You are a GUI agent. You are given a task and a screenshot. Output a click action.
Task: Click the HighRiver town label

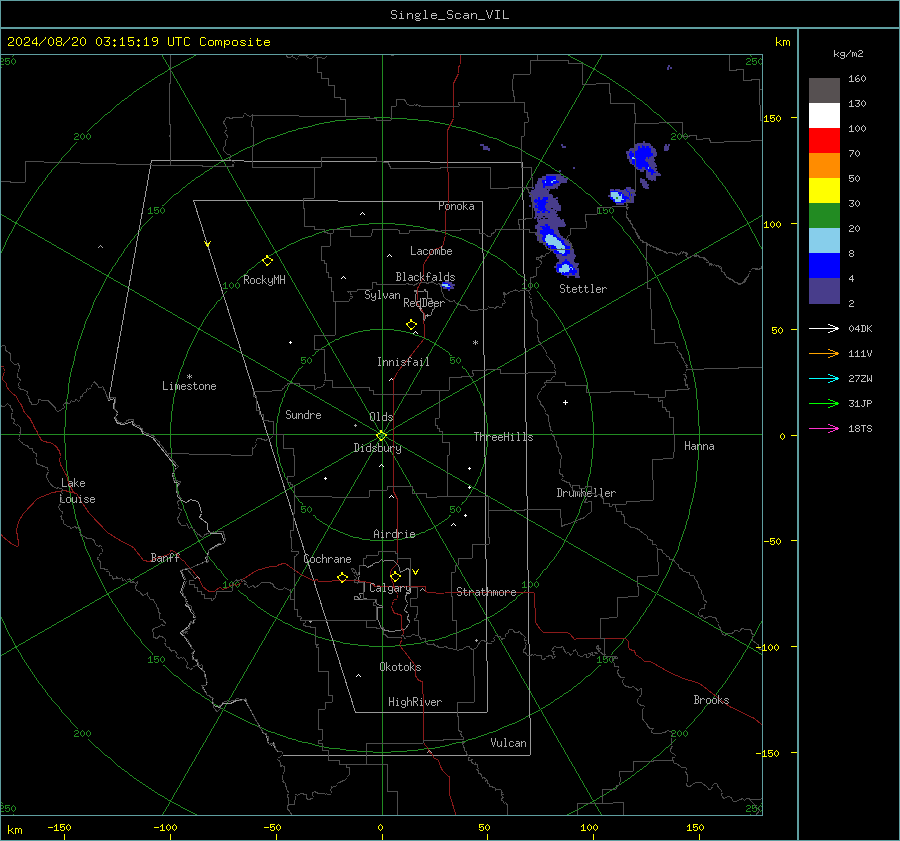(x=415, y=702)
